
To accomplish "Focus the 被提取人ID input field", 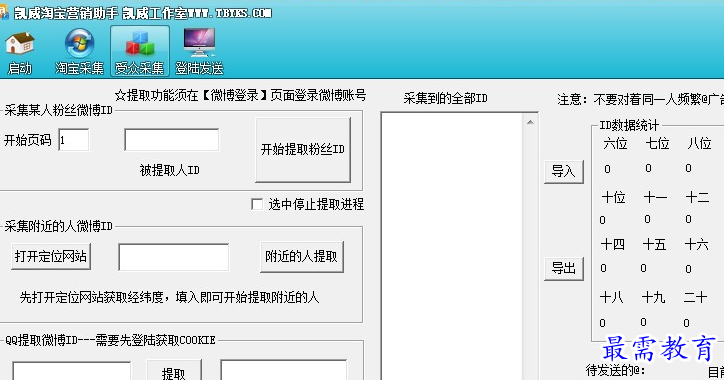I will (x=172, y=140).
